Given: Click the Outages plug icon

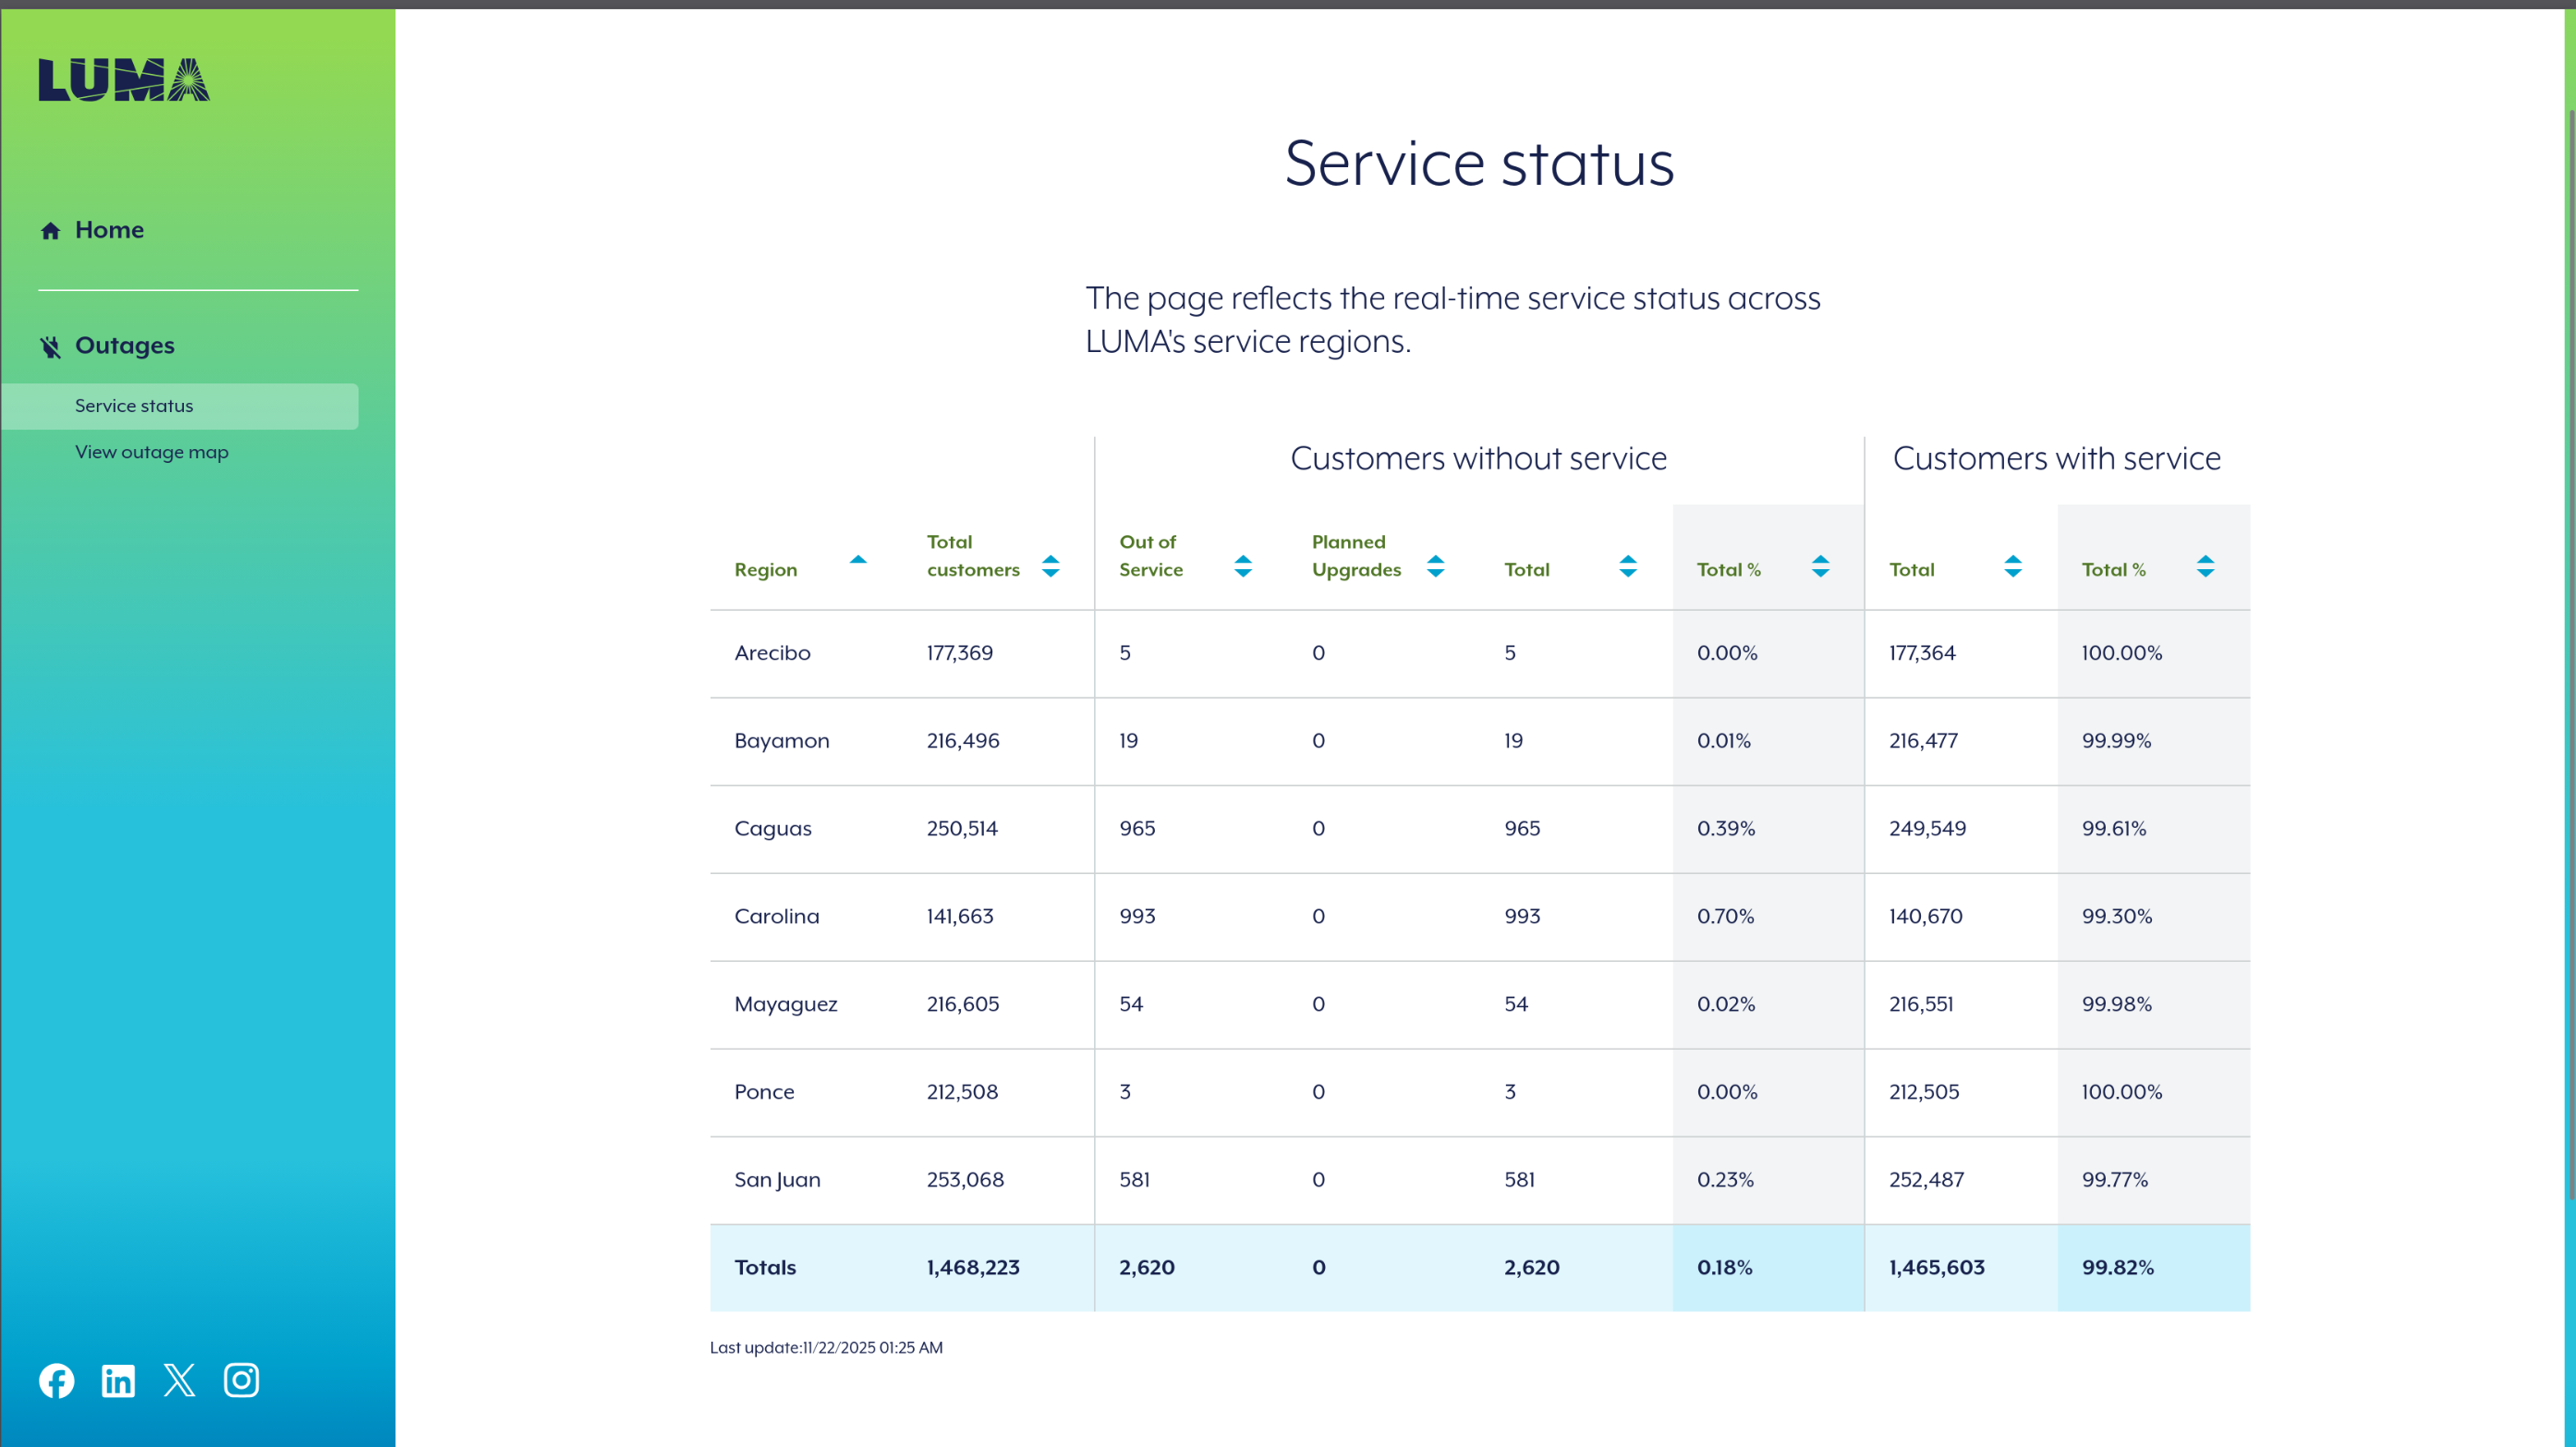Looking at the screenshot, I should pyautogui.click(x=50, y=346).
